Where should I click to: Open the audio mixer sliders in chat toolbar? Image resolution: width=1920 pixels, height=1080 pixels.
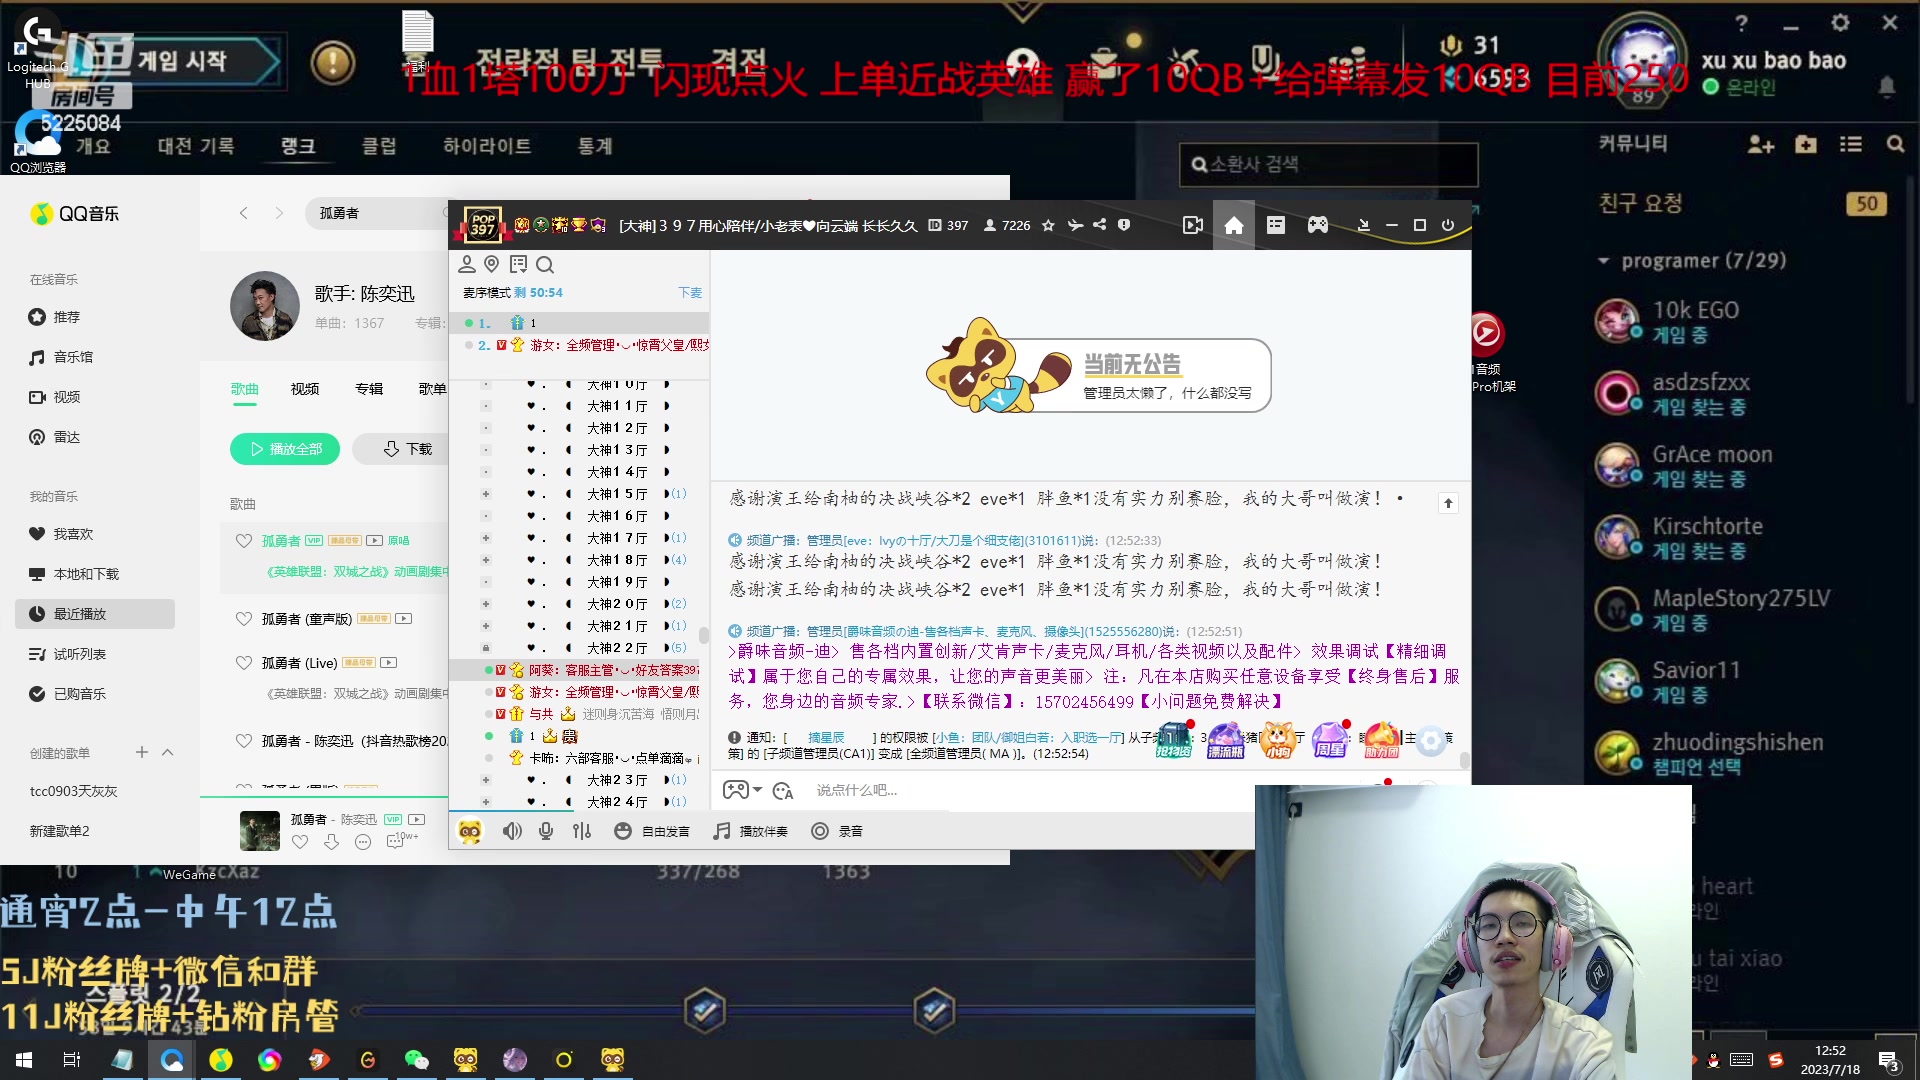point(582,830)
